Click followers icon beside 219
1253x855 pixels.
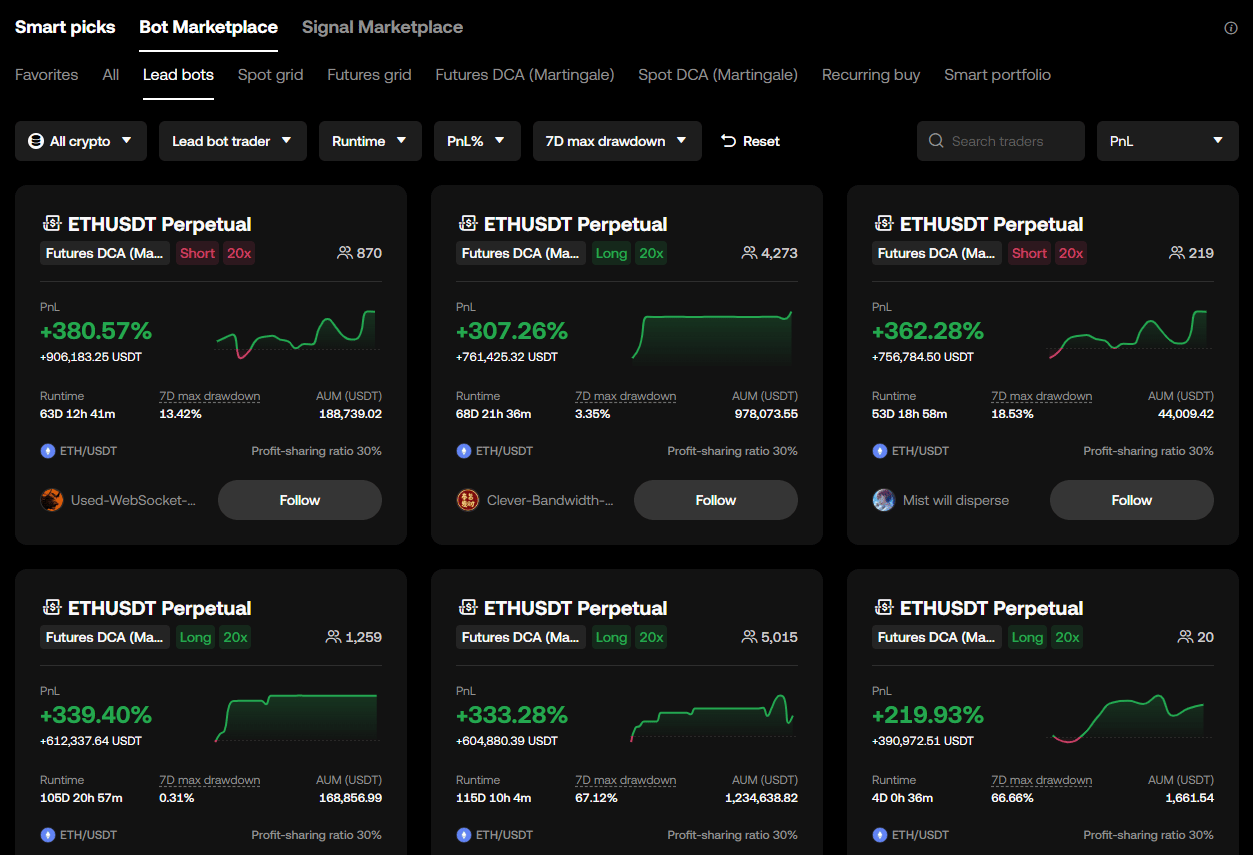[x=1177, y=253]
